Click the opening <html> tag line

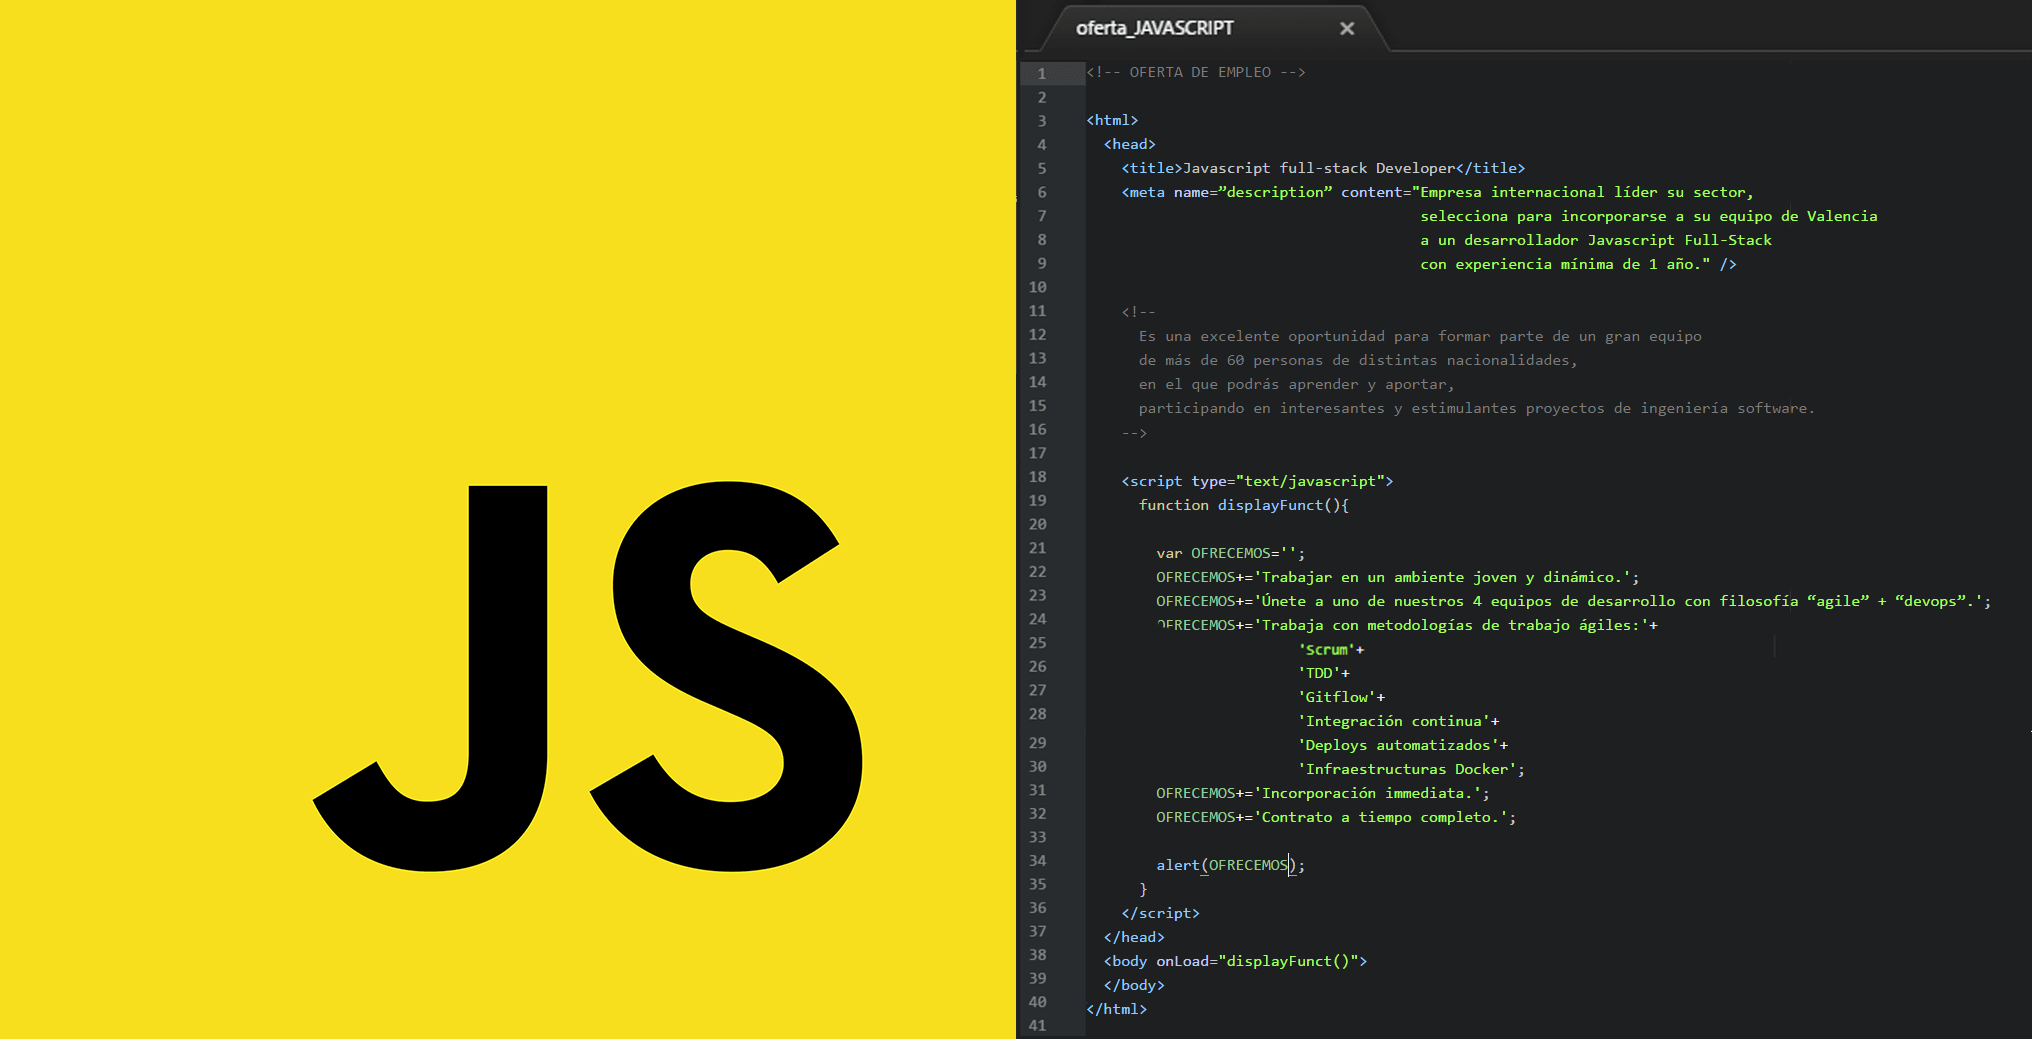click(x=1112, y=120)
